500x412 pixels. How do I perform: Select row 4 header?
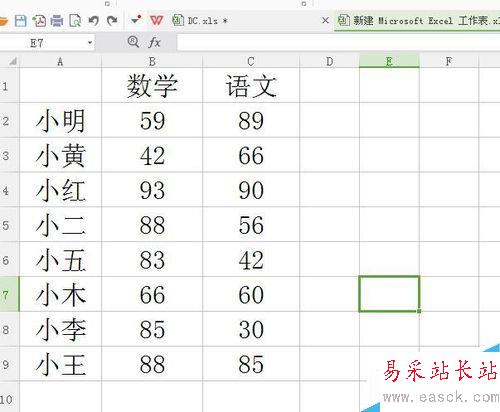tap(10, 190)
